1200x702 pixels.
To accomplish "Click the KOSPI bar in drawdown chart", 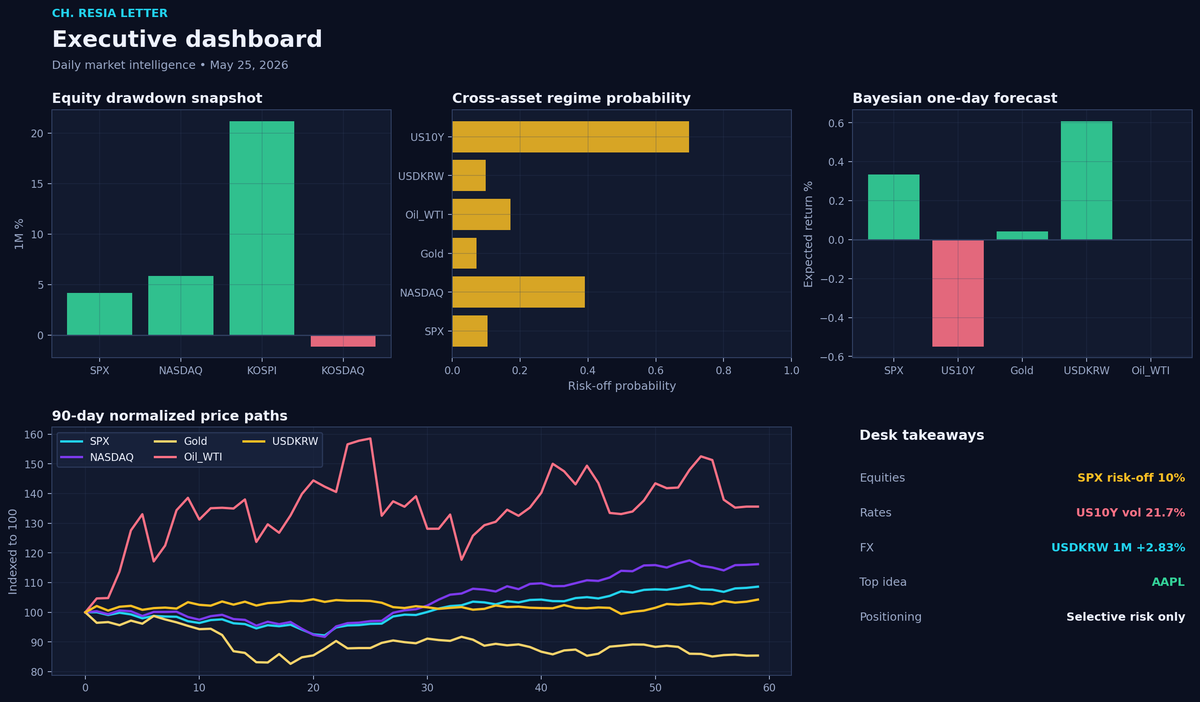I will (x=262, y=228).
